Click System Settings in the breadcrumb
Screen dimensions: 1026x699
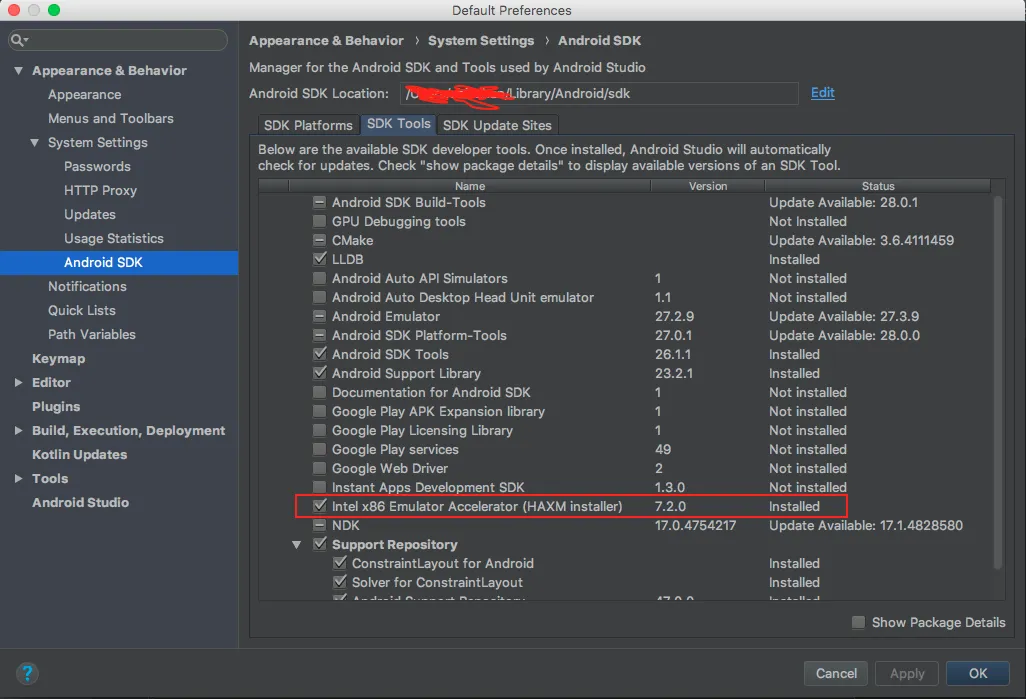(x=481, y=41)
